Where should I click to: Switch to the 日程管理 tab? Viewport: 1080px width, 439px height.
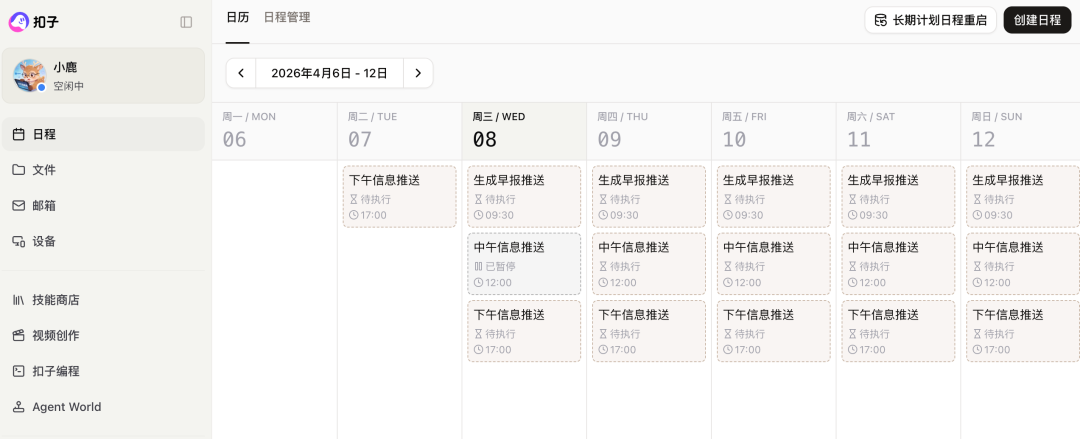287,18
